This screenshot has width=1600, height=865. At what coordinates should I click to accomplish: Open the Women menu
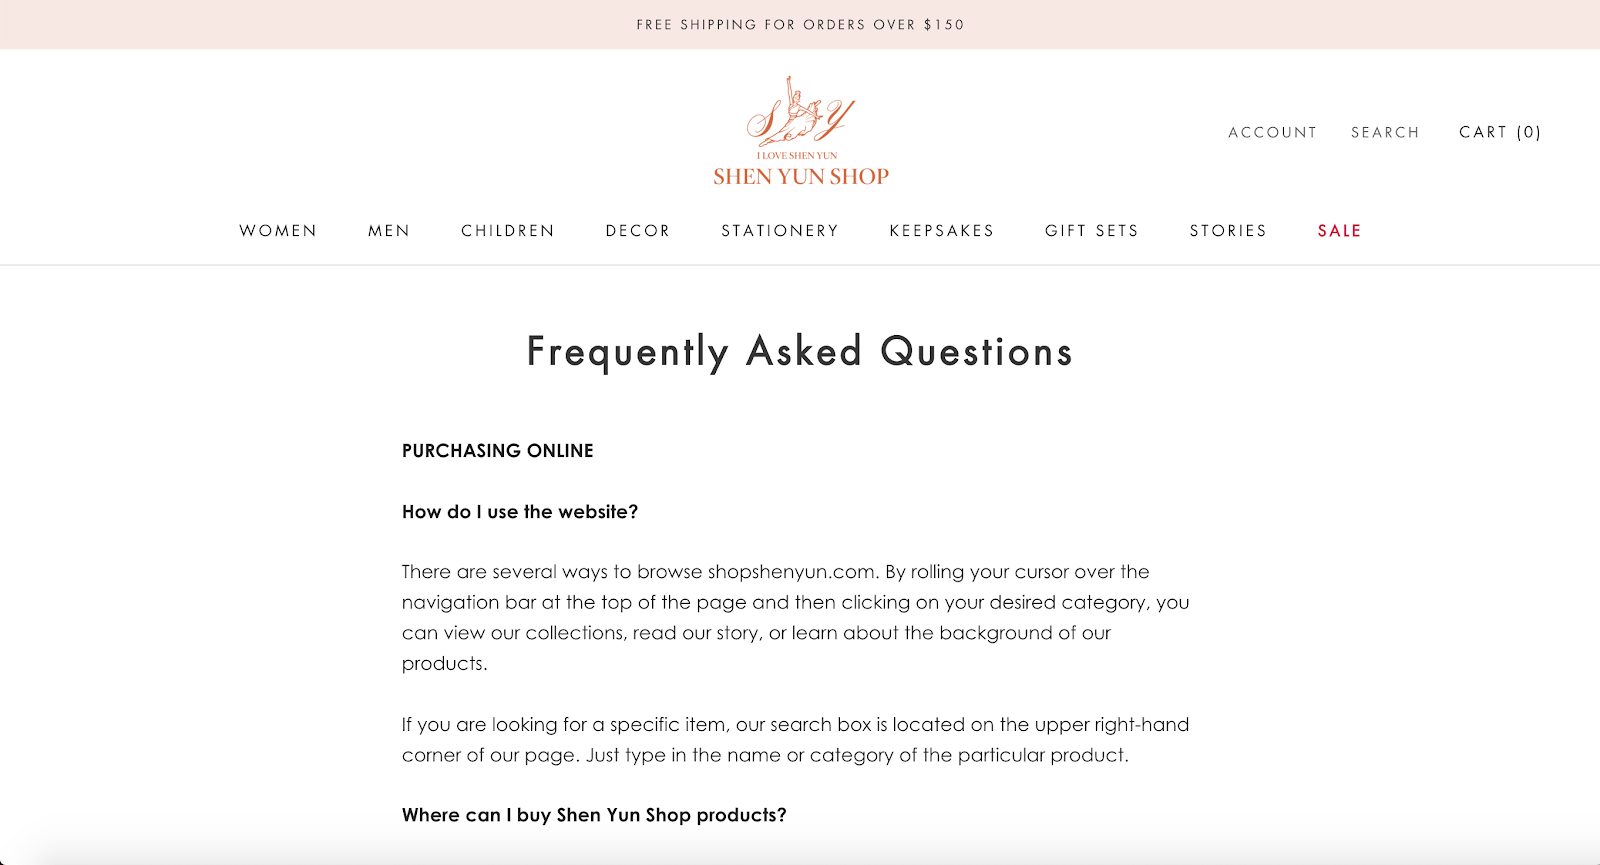(x=278, y=231)
